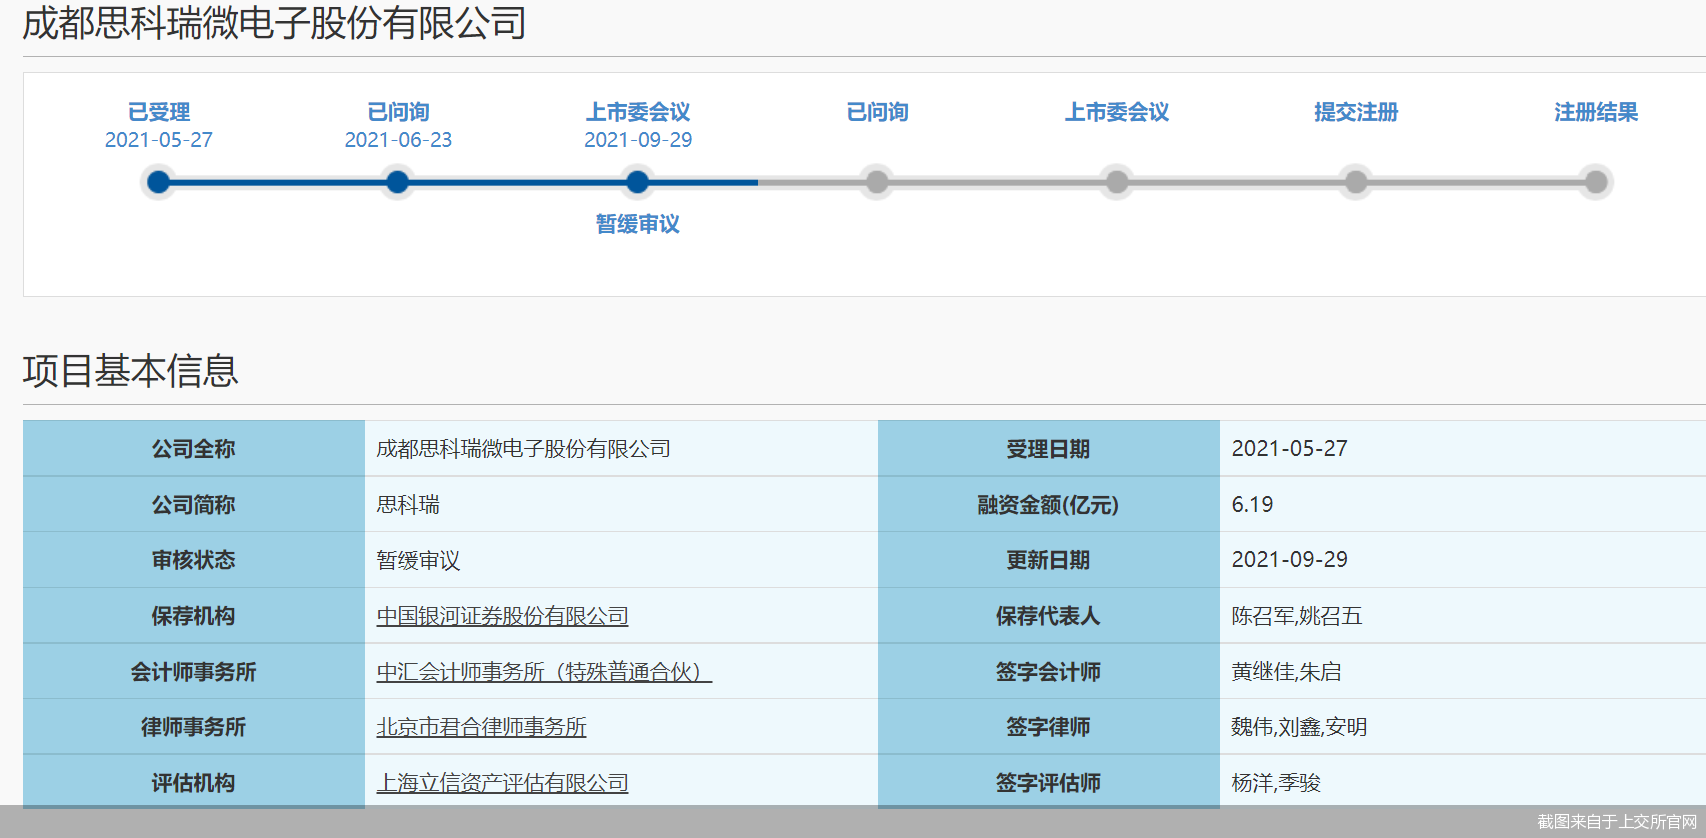
Task: Click the 更新日期 value 2021-09-29
Action: pyautogui.click(x=1290, y=560)
